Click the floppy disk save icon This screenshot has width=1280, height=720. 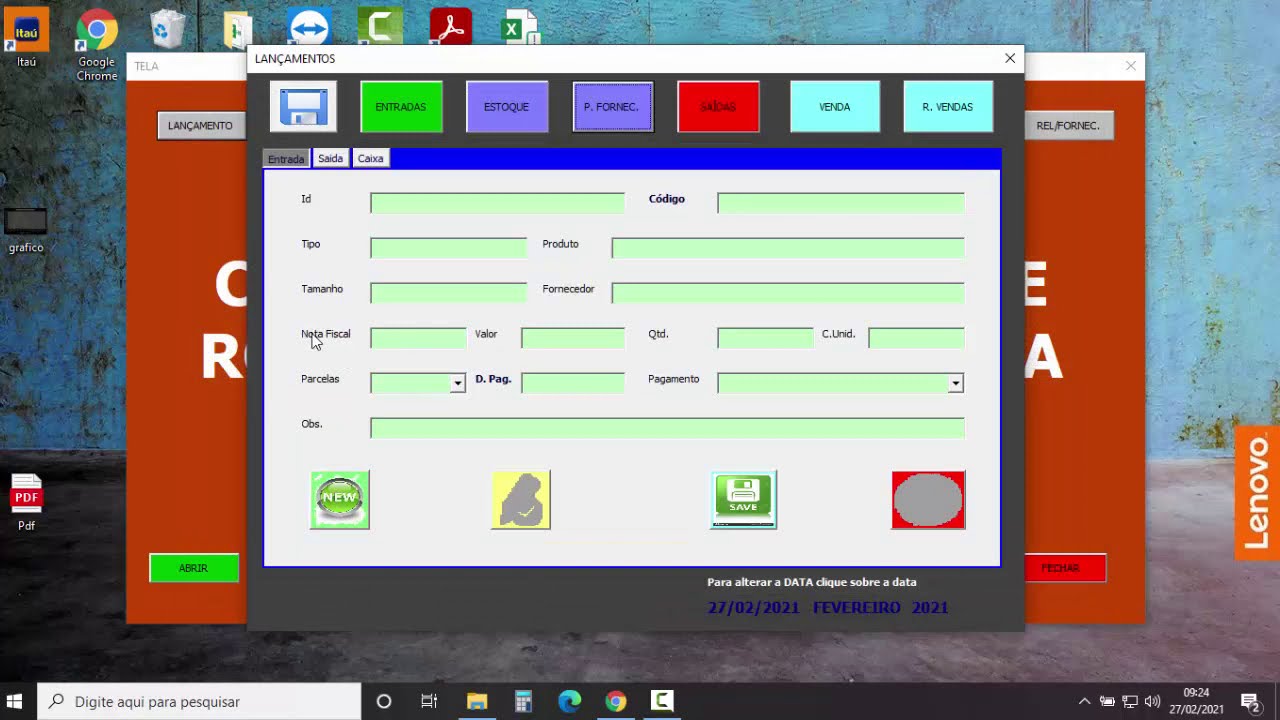pyautogui.click(x=303, y=106)
